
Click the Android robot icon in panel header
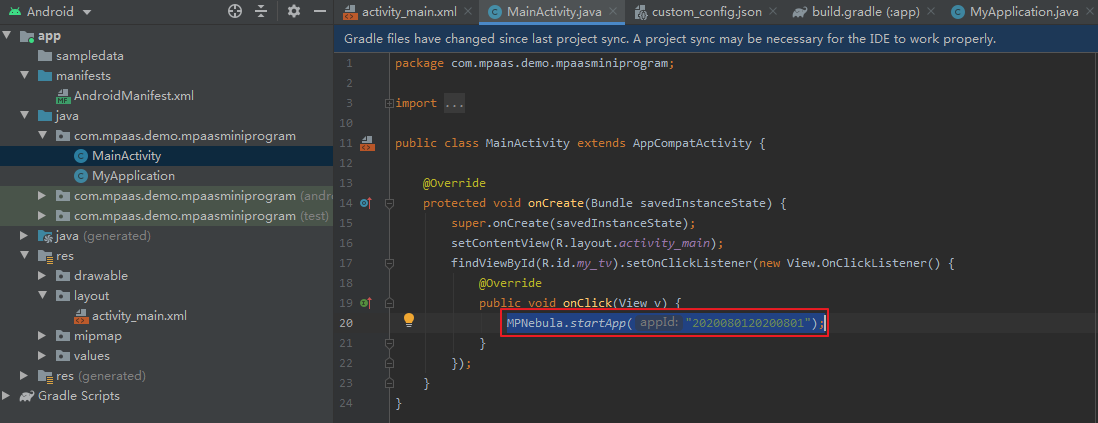click(13, 12)
